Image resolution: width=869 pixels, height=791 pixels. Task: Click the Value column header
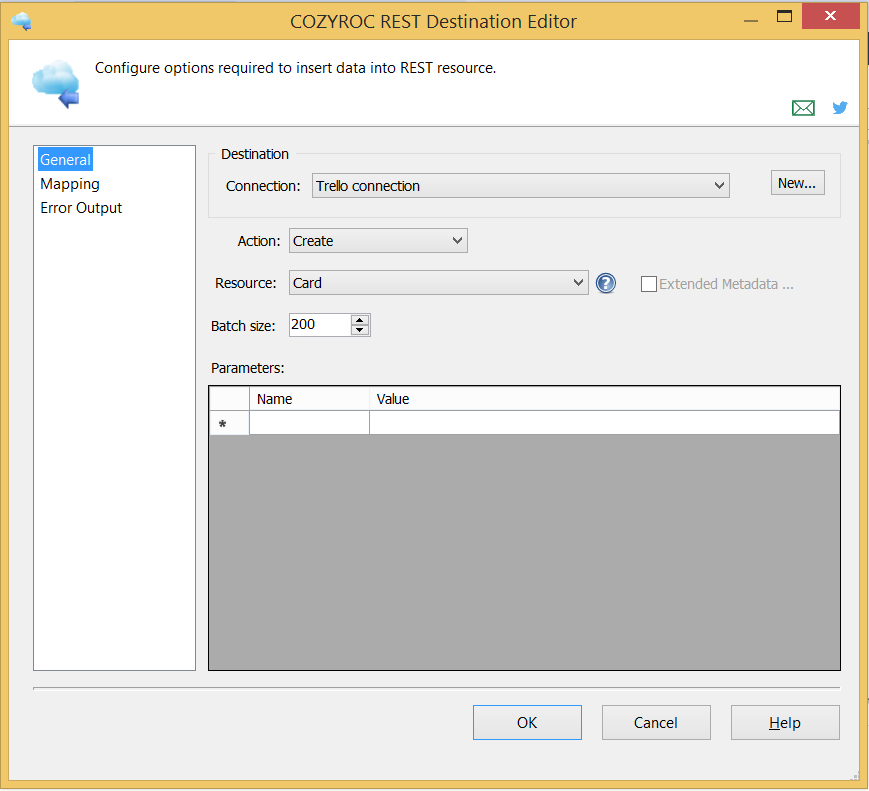click(604, 399)
